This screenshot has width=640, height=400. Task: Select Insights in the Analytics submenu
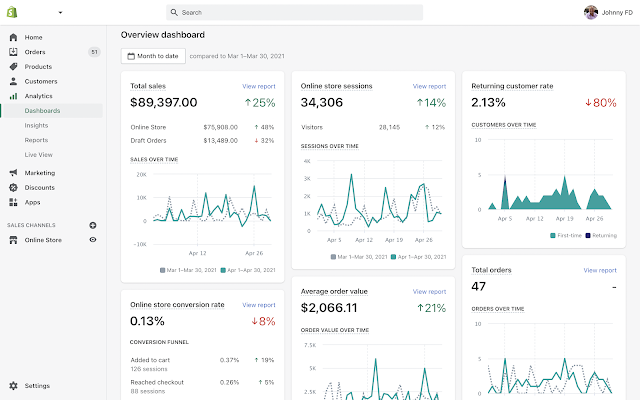point(36,125)
